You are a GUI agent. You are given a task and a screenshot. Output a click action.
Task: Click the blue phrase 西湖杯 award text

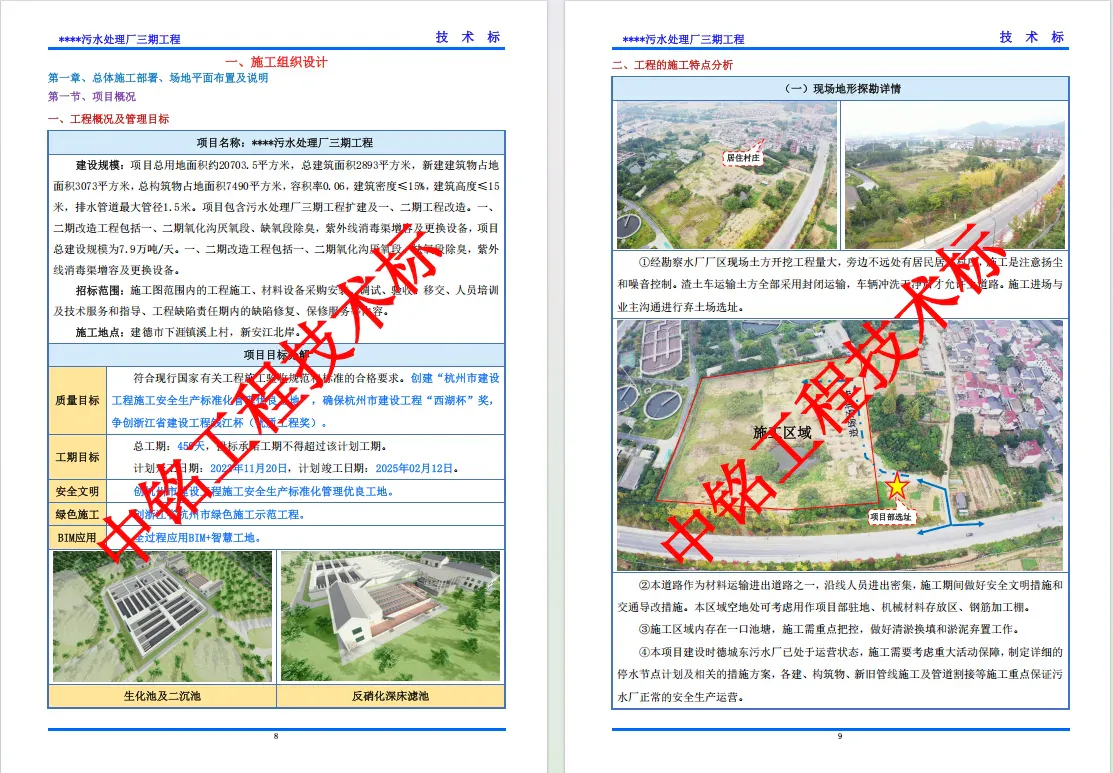(450, 400)
